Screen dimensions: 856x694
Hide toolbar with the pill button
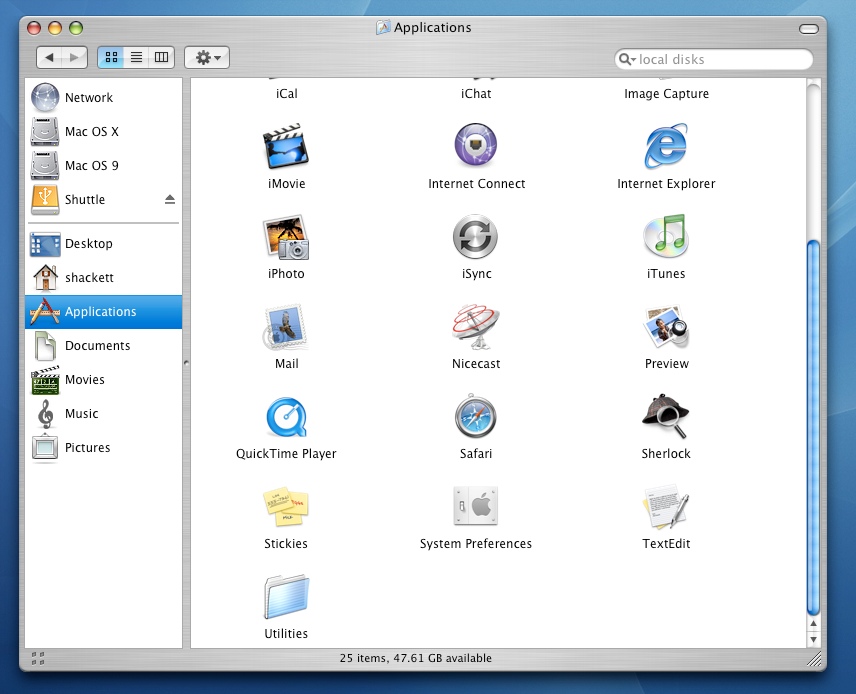809,28
